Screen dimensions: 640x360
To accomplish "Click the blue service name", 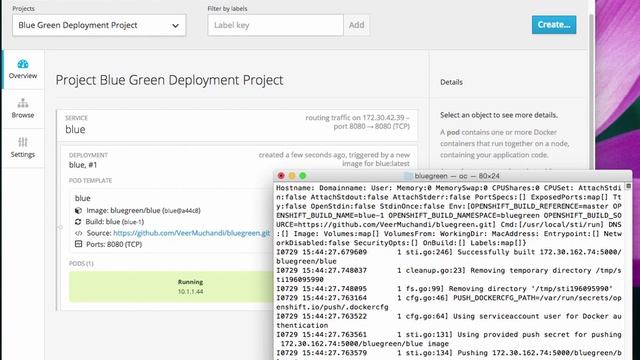I will point(75,129).
